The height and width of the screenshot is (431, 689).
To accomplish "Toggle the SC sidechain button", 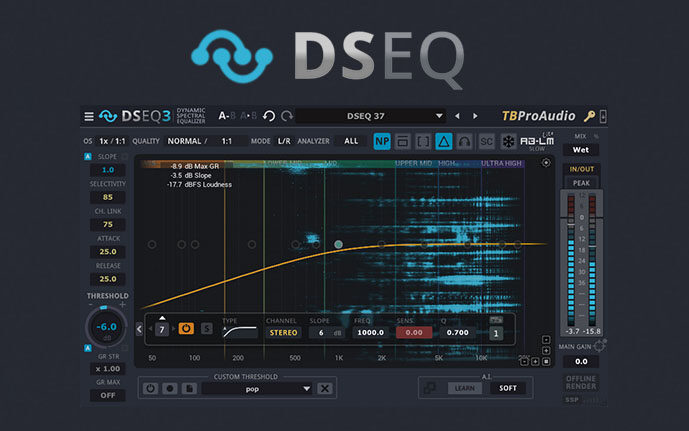I will 488,142.
